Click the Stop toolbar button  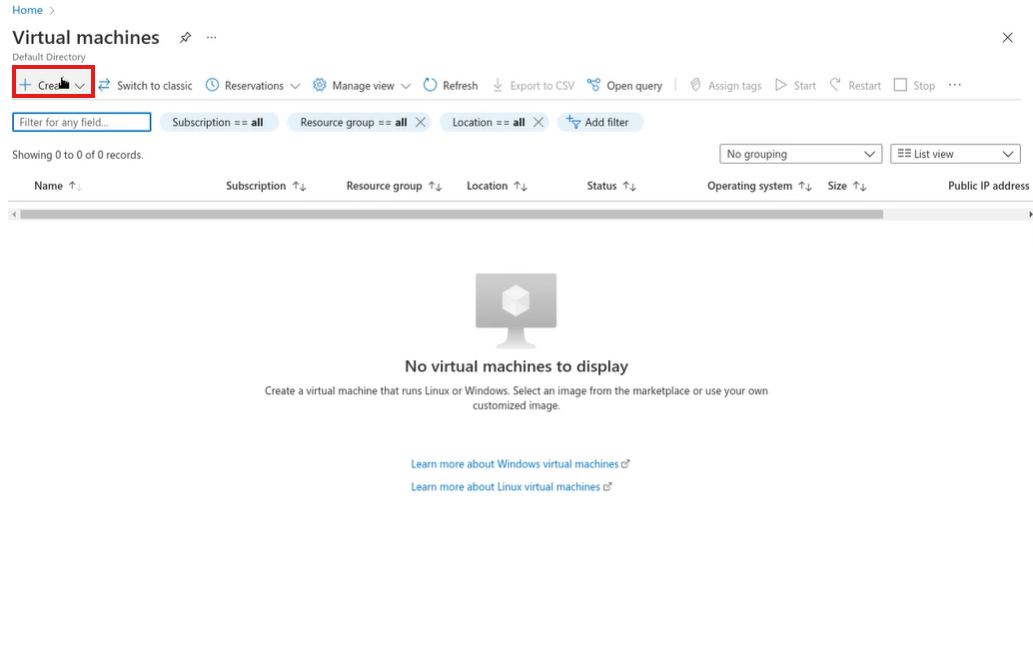pos(914,86)
